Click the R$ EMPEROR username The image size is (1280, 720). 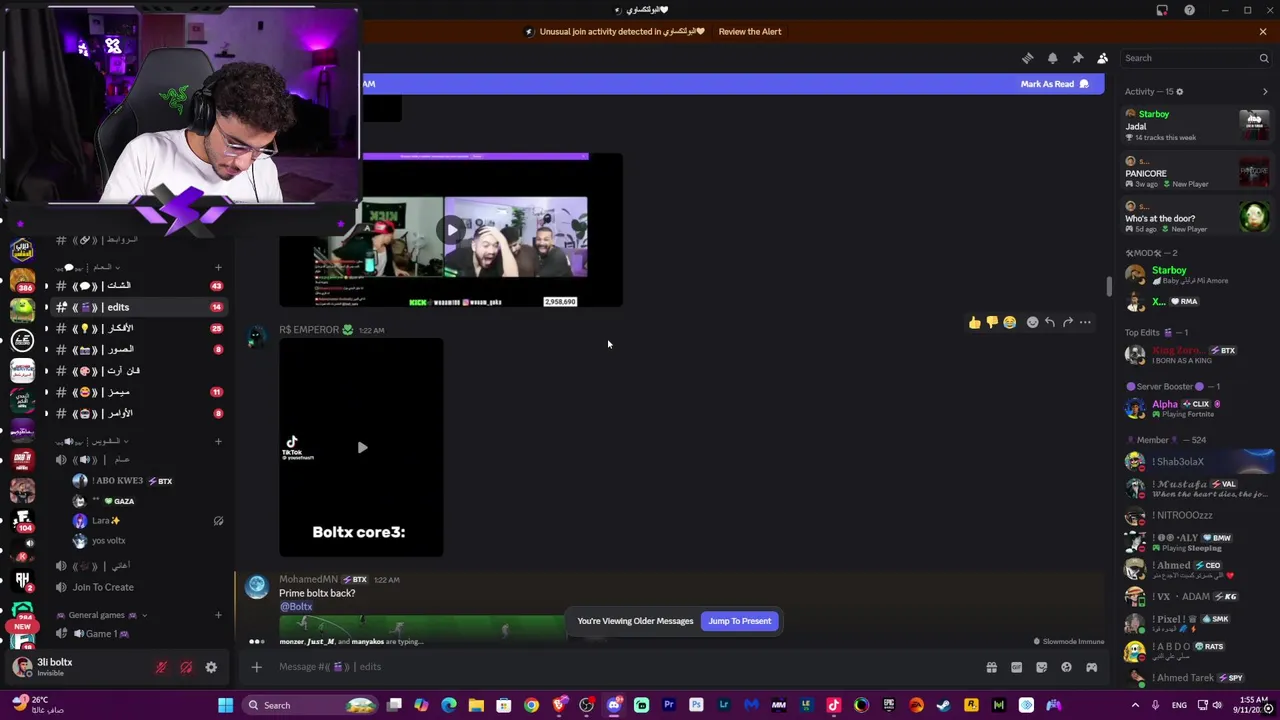(308, 330)
